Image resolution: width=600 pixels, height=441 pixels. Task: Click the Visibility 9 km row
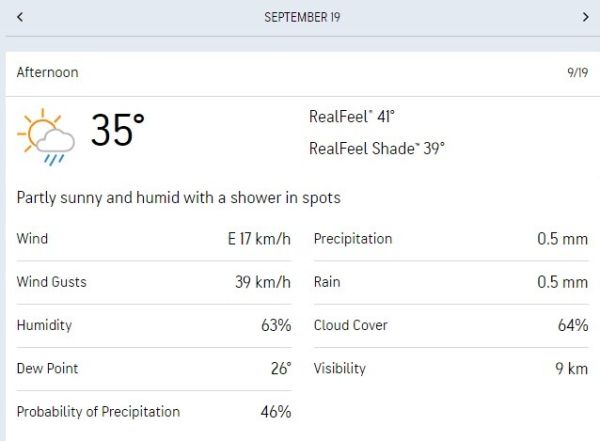450,368
